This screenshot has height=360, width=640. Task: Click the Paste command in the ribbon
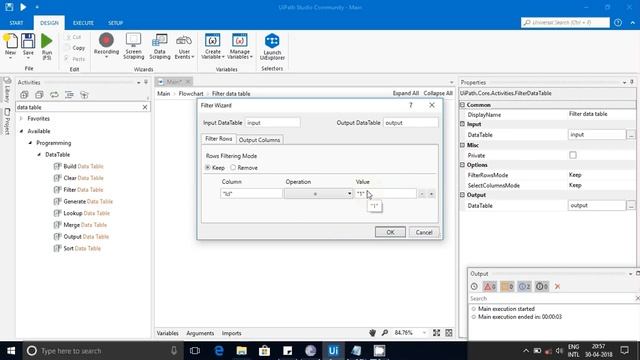click(x=75, y=59)
